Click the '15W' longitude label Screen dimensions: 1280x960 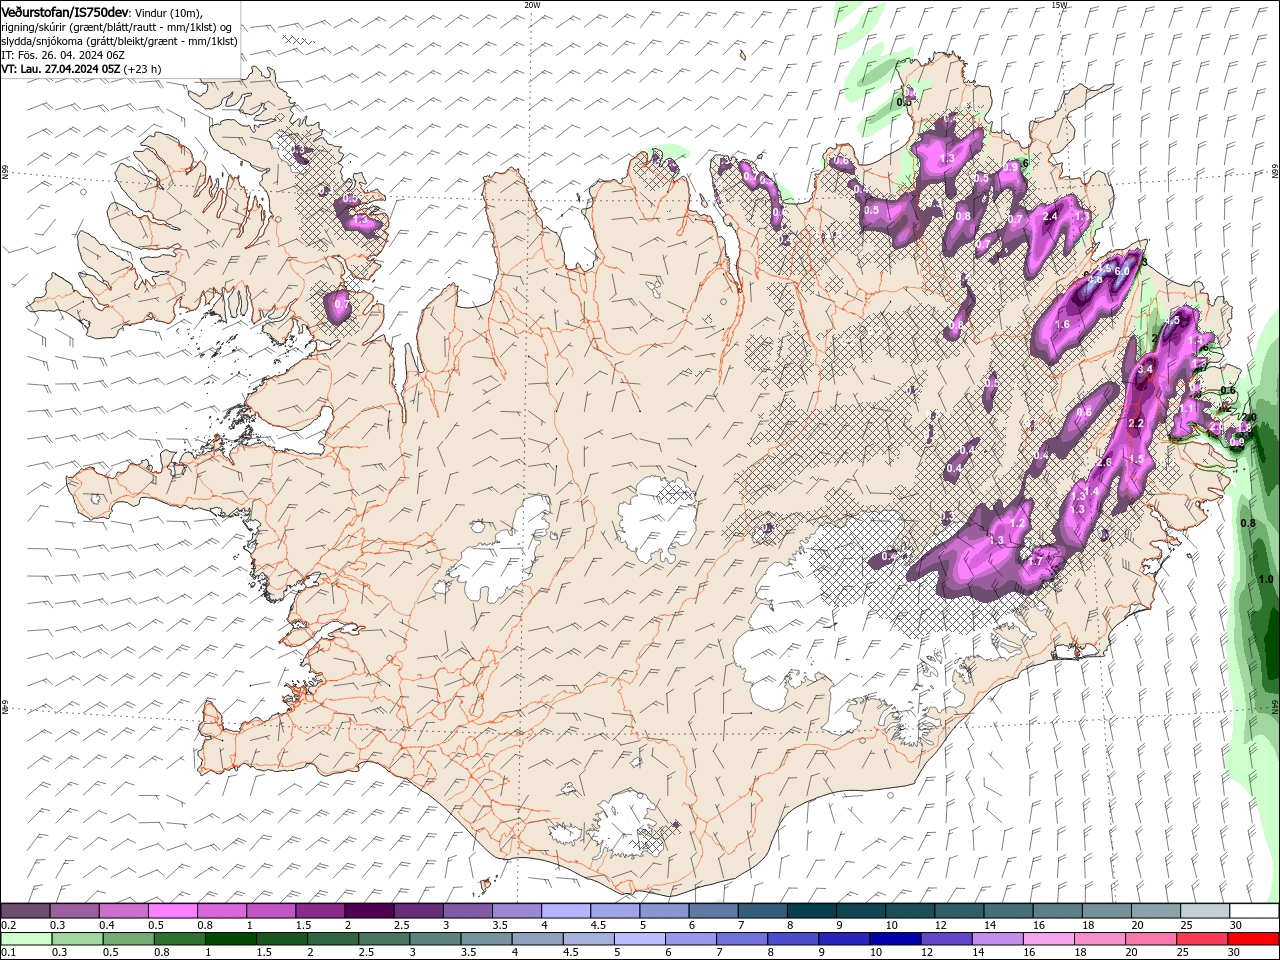1060,4
